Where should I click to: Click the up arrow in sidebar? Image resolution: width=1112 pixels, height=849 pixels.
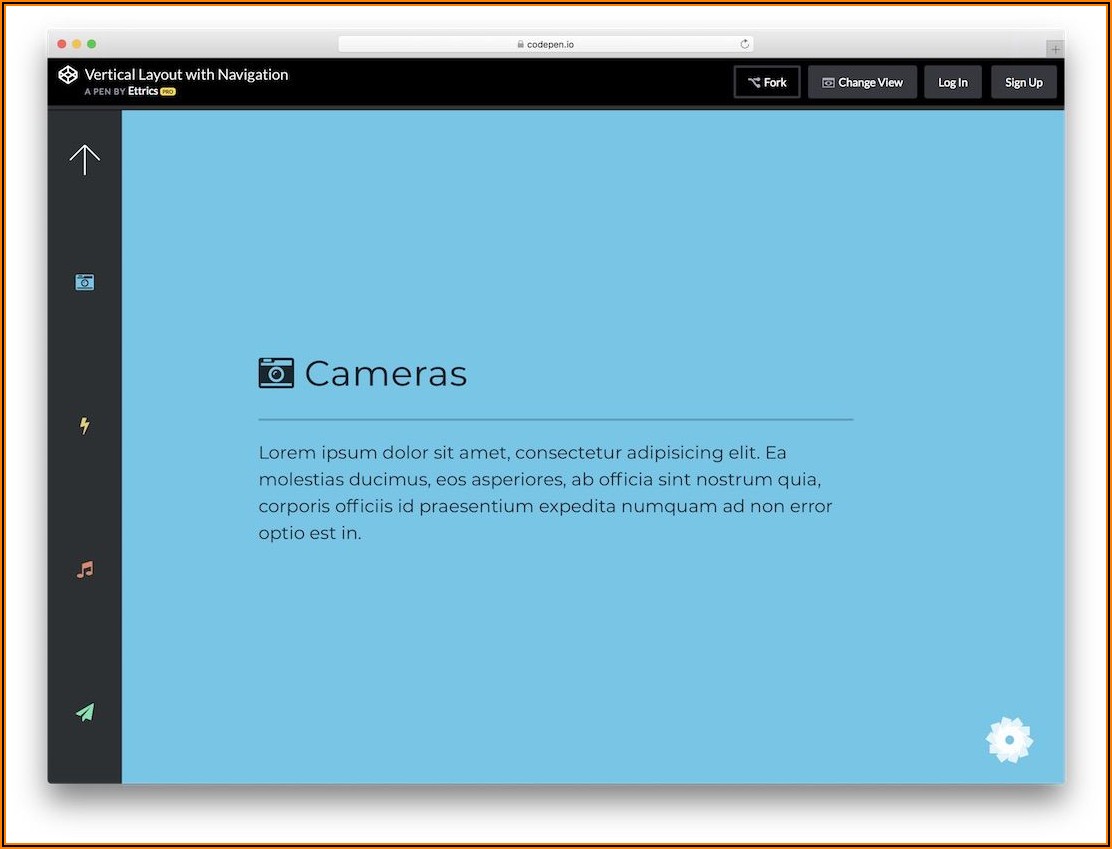[x=85, y=160]
